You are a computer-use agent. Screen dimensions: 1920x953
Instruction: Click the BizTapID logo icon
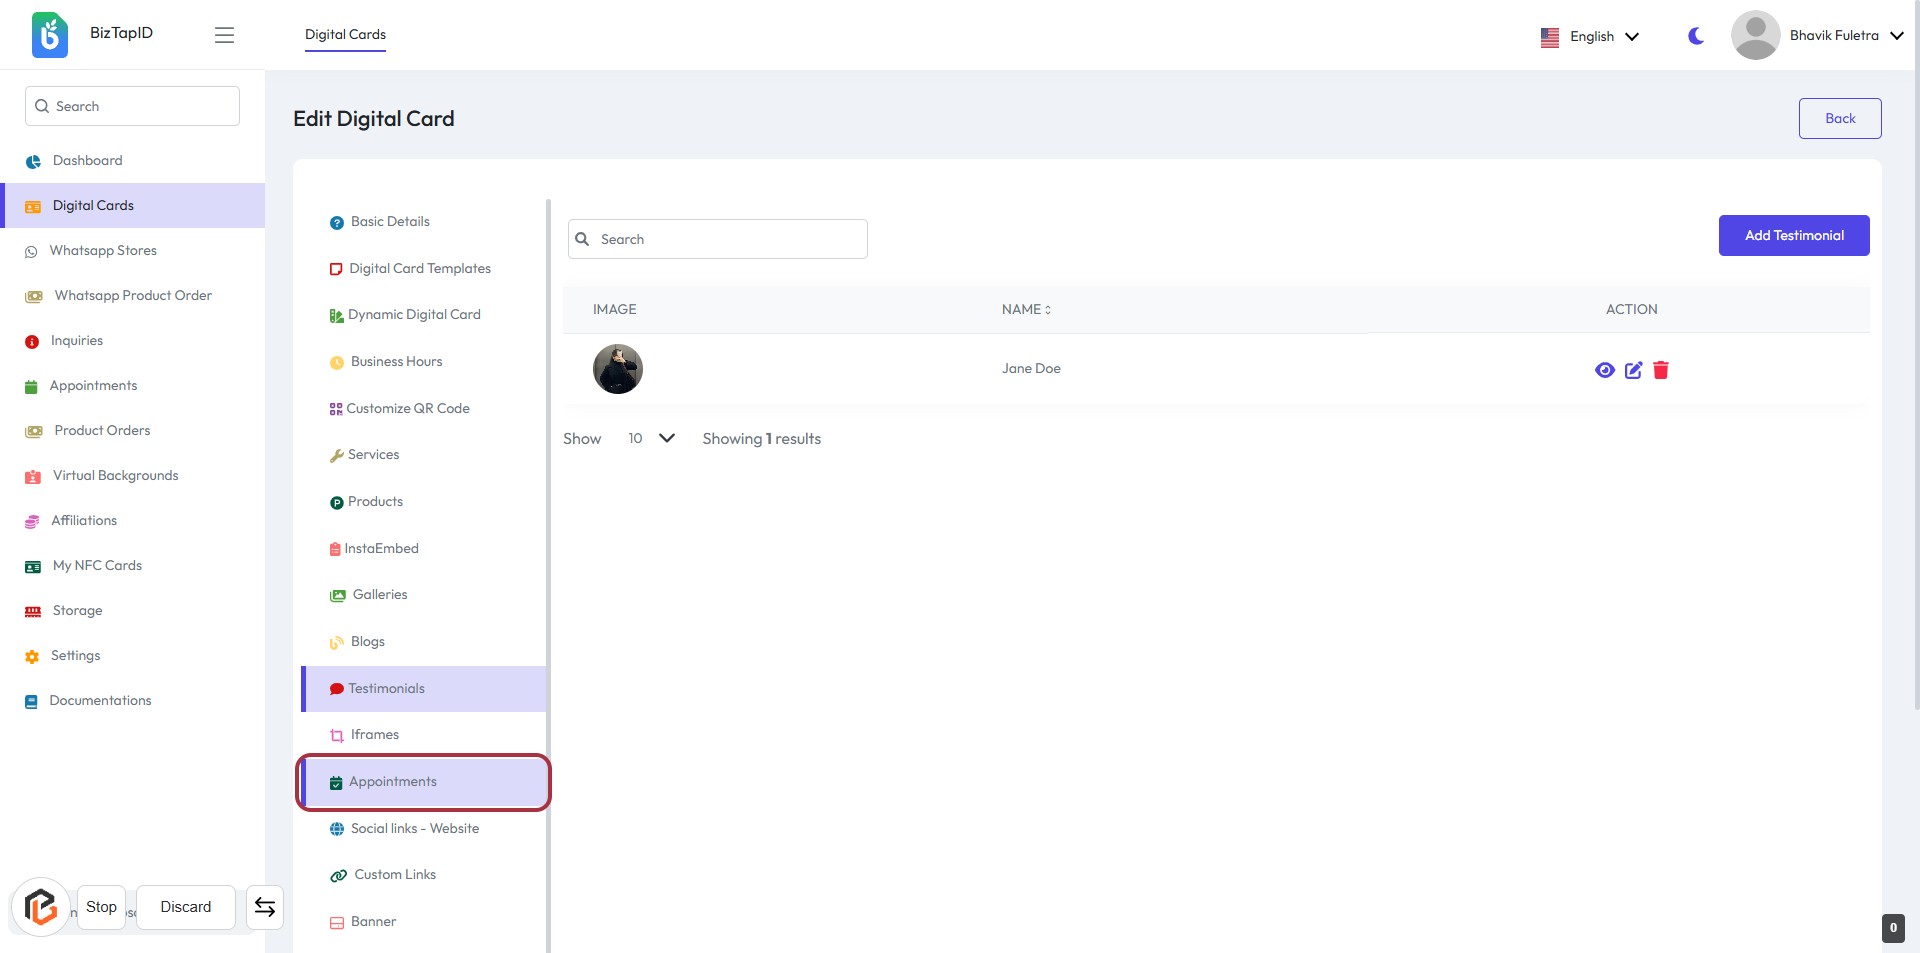point(50,35)
